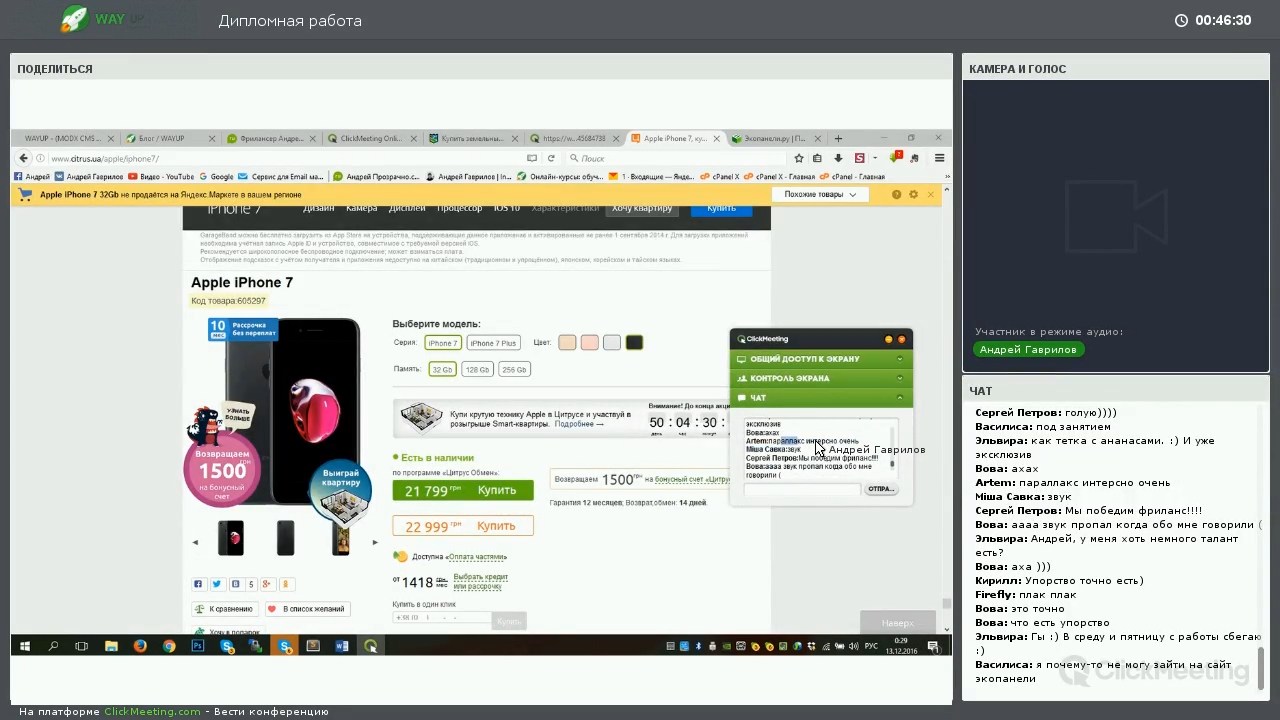Open the Дизайн section in product nav
This screenshot has height=720, width=1280.
click(319, 208)
